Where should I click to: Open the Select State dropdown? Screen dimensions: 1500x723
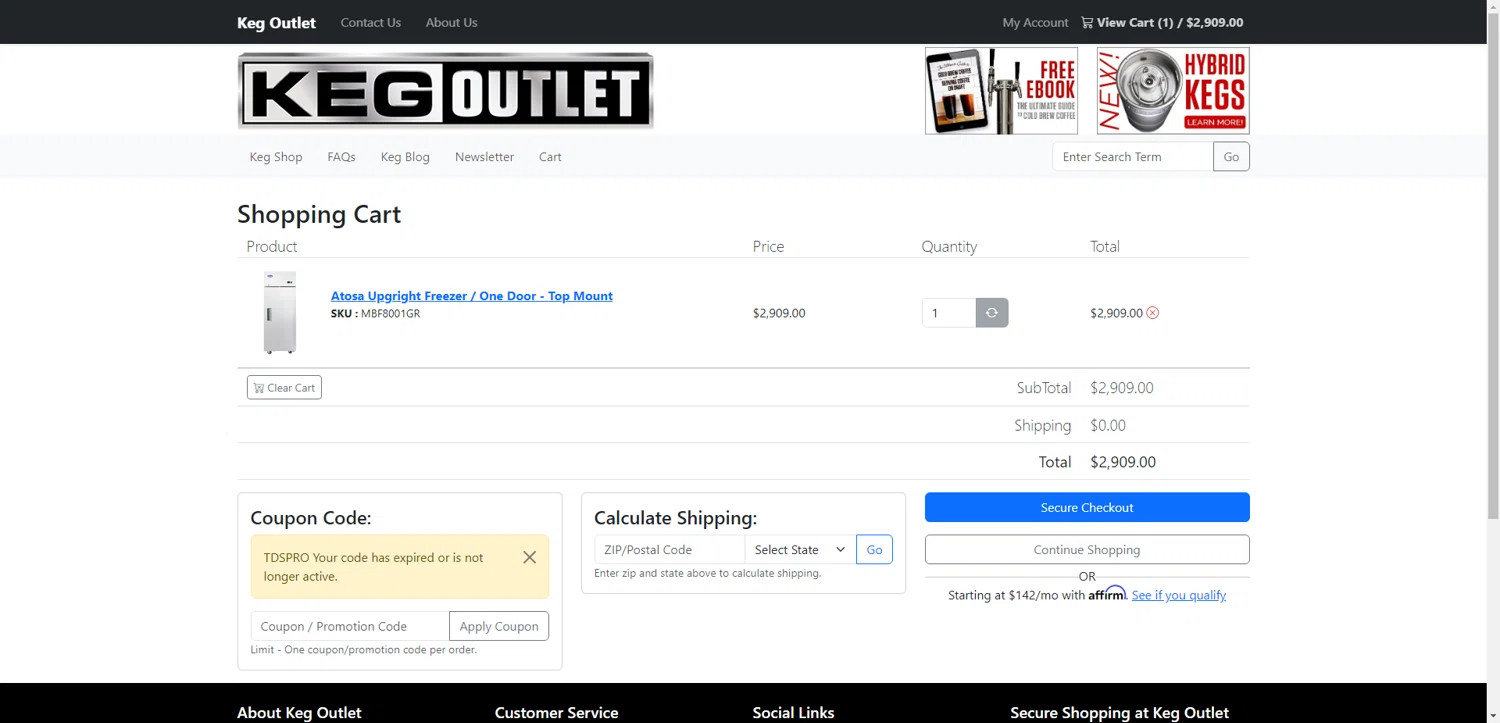coord(800,550)
